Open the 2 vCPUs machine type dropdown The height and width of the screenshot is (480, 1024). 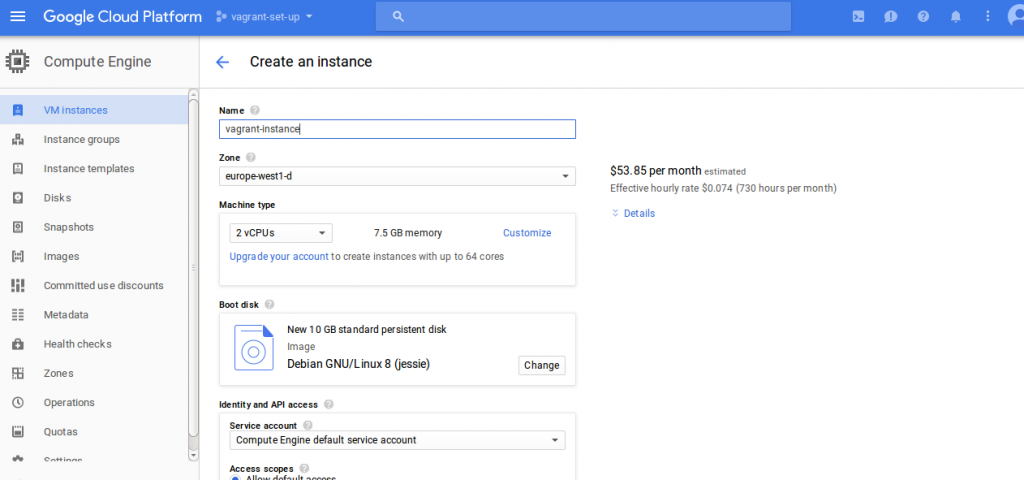coord(281,233)
